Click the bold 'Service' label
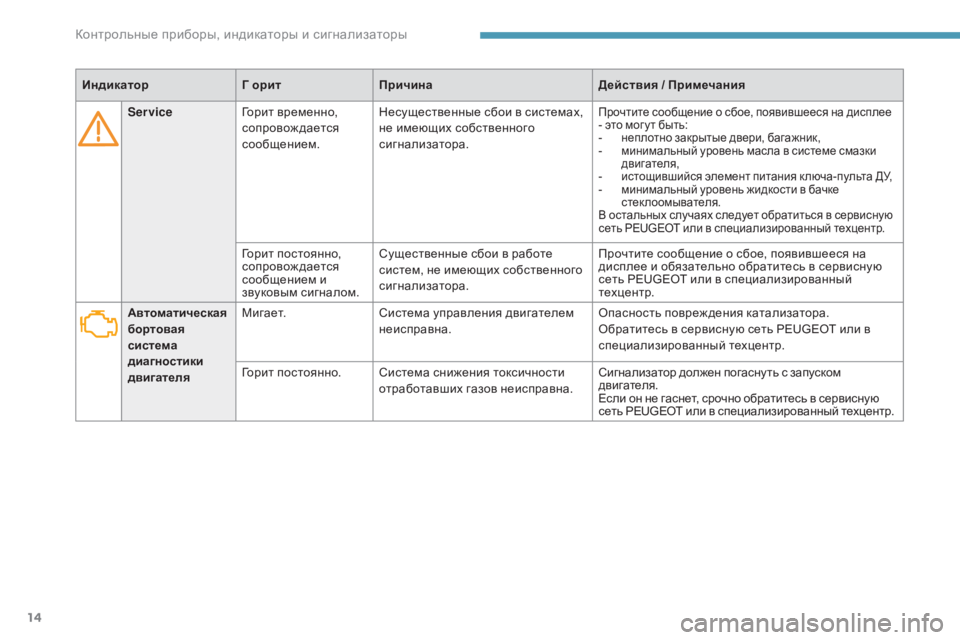The height and width of the screenshot is (640, 960). pos(150,112)
